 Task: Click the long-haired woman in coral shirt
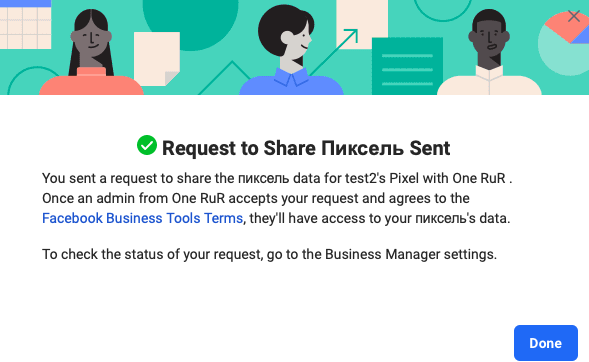click(x=91, y=53)
